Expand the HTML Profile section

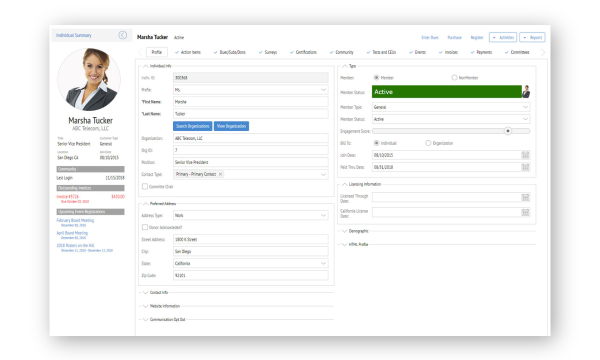click(344, 244)
